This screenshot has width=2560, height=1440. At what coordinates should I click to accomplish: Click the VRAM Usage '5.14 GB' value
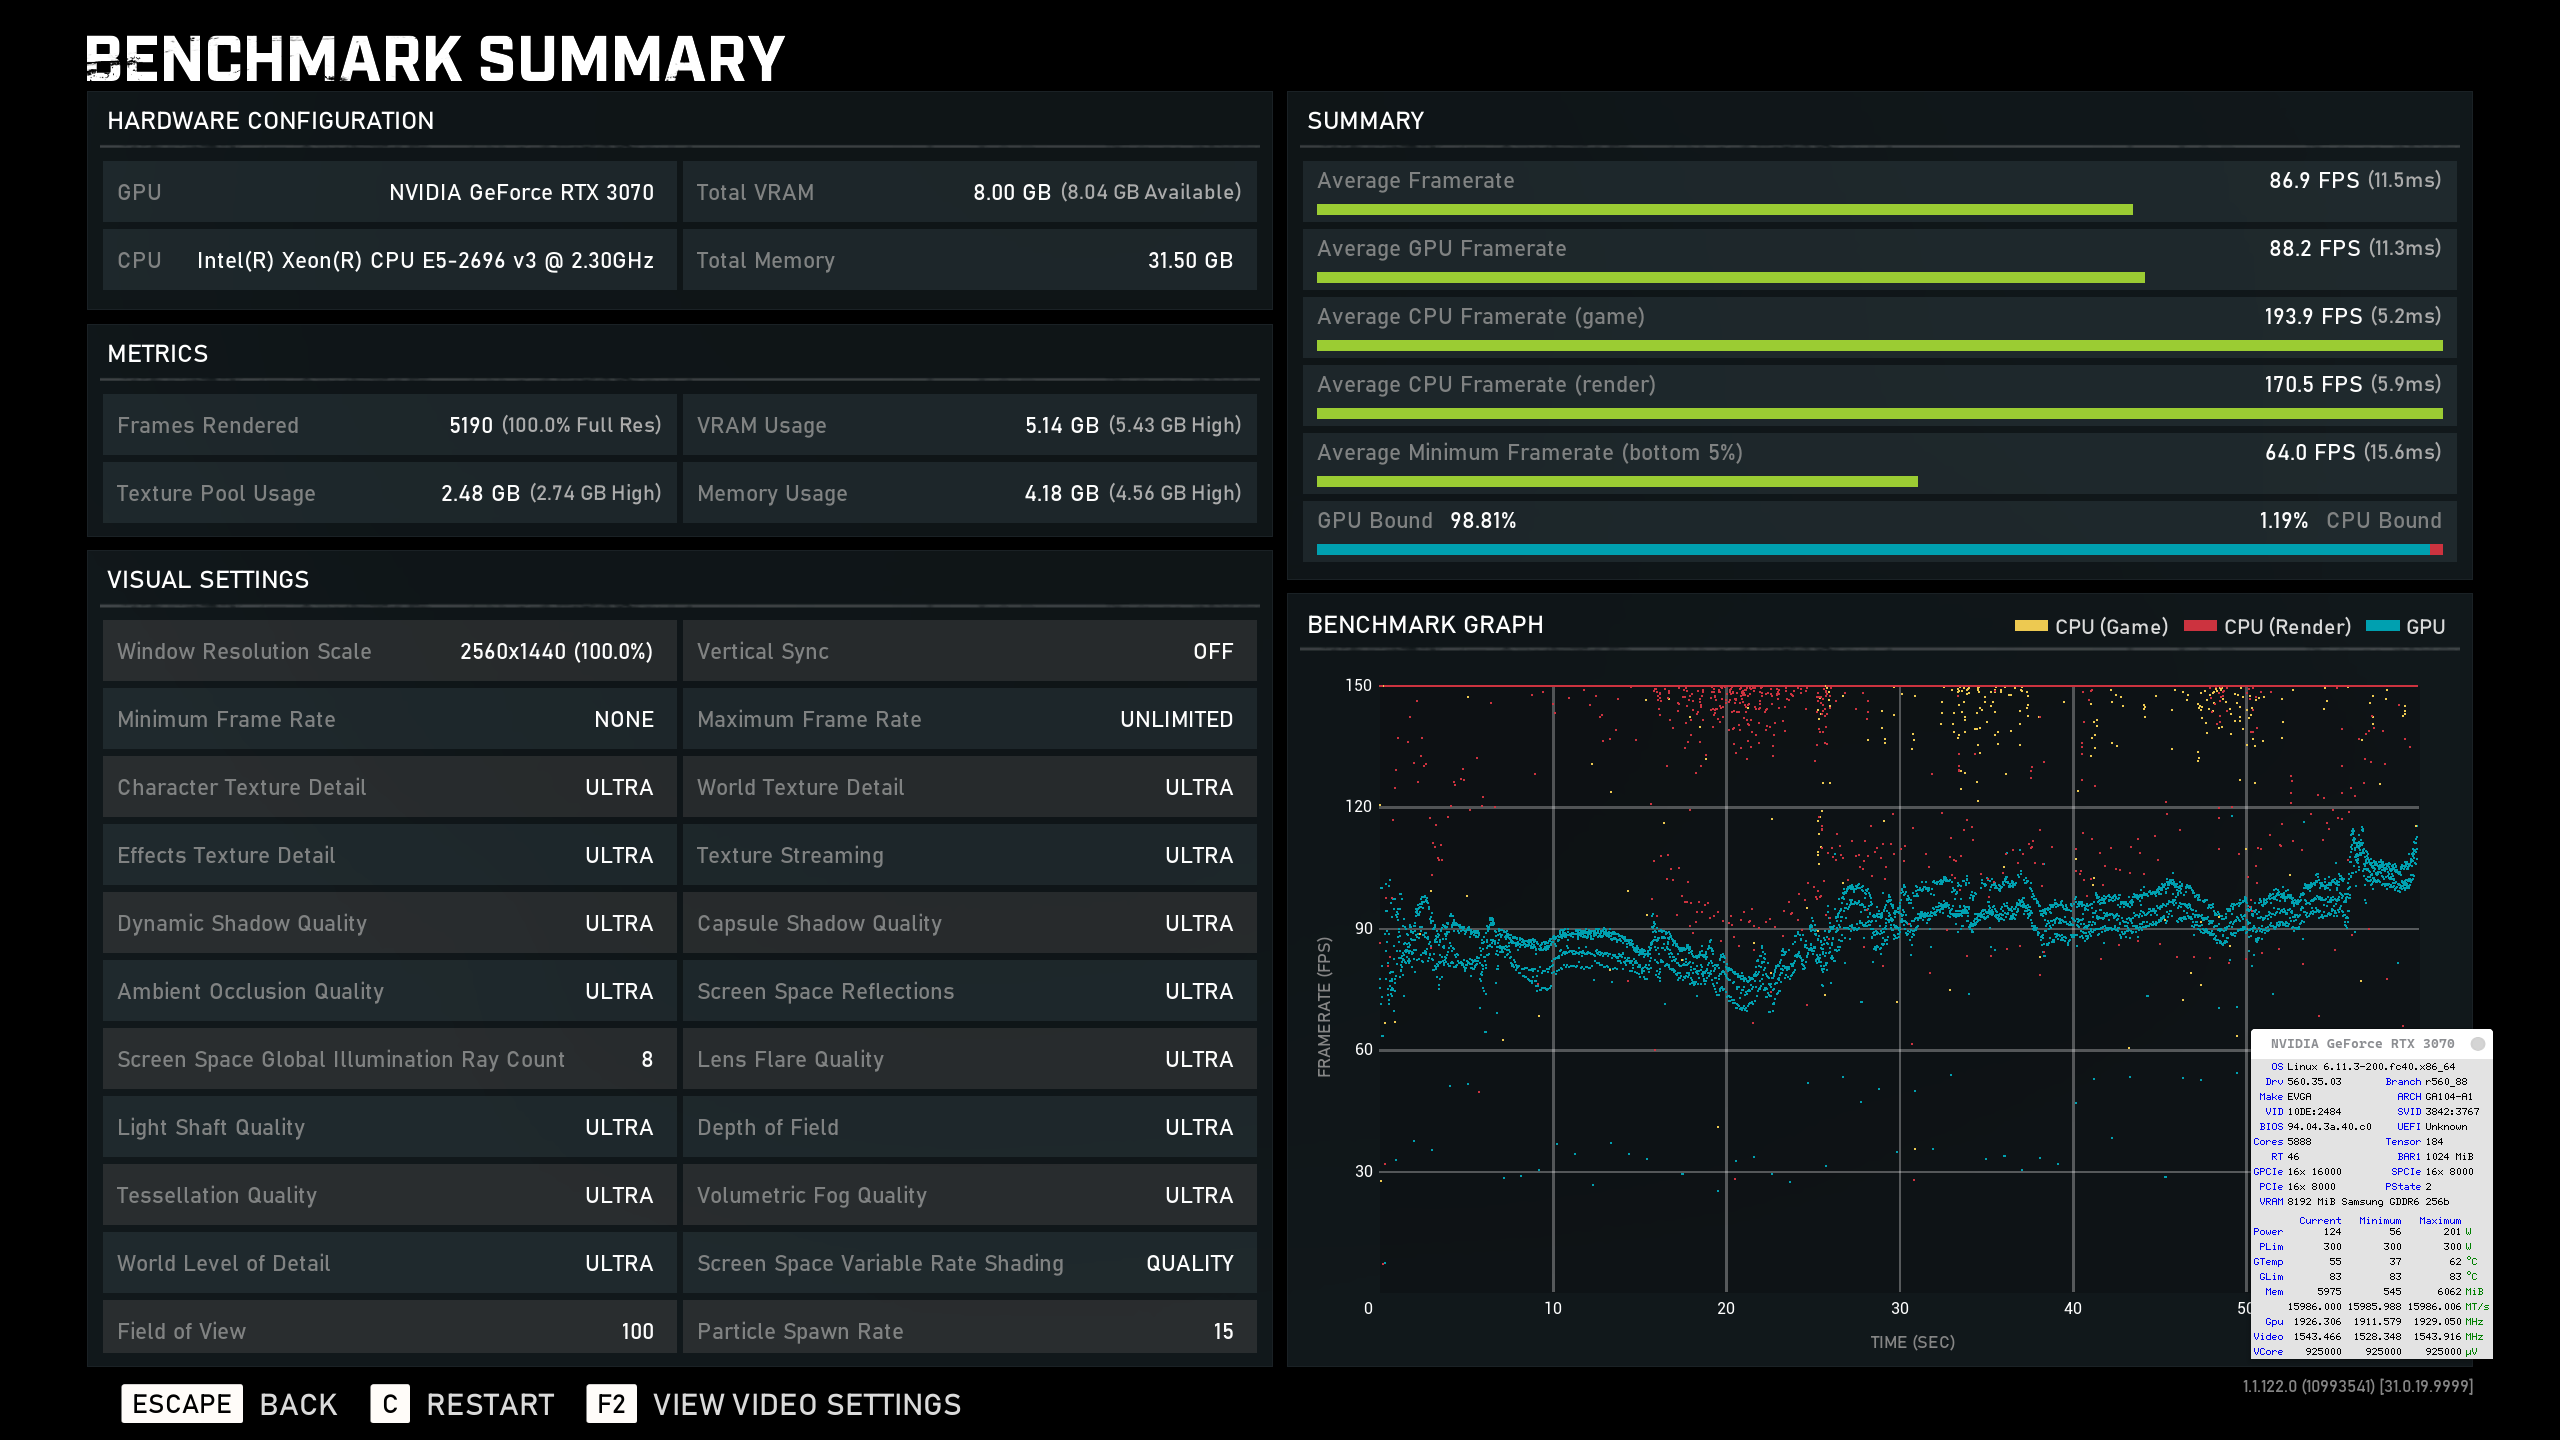pyautogui.click(x=1061, y=425)
